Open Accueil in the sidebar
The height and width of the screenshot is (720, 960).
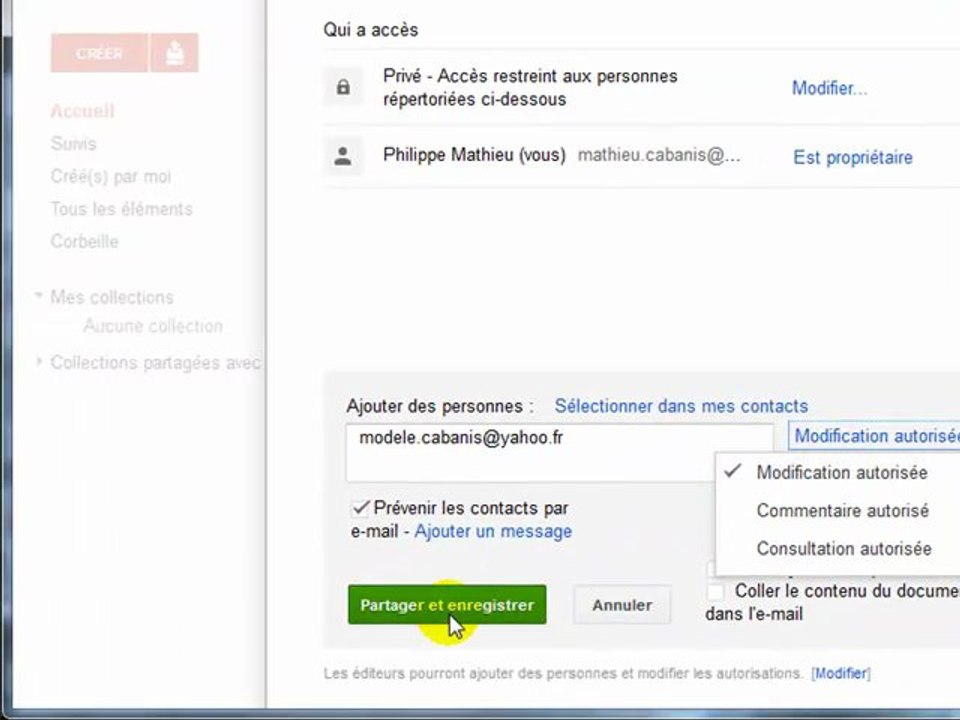(83, 111)
